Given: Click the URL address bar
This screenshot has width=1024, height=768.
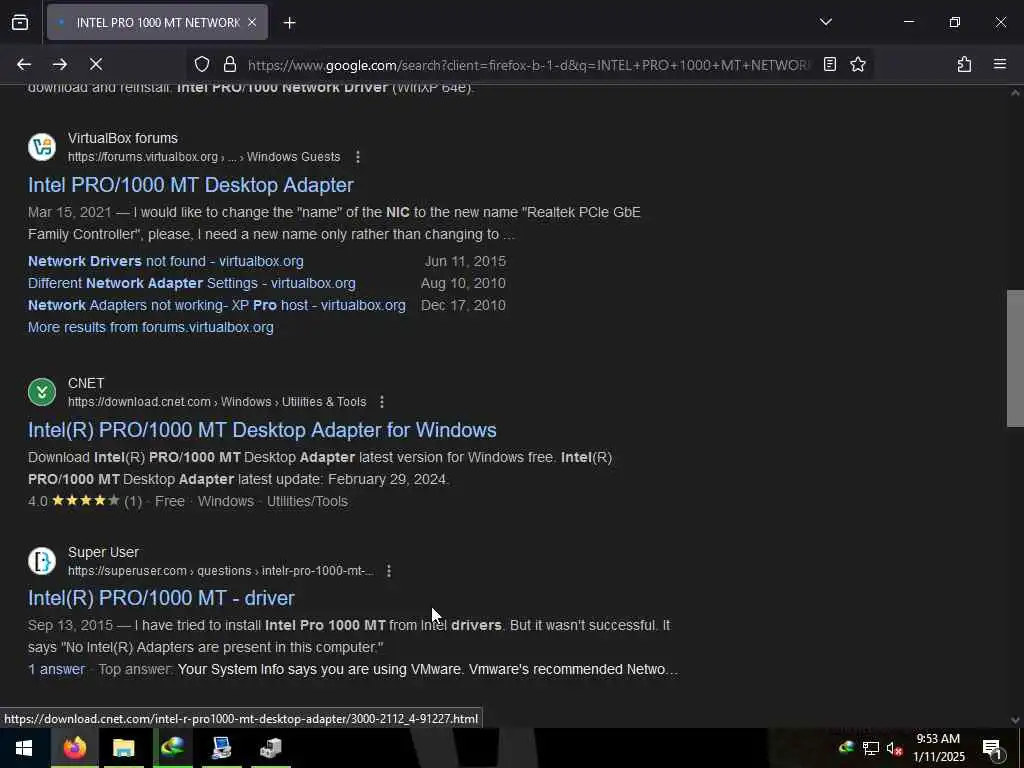Looking at the screenshot, I should point(528,65).
